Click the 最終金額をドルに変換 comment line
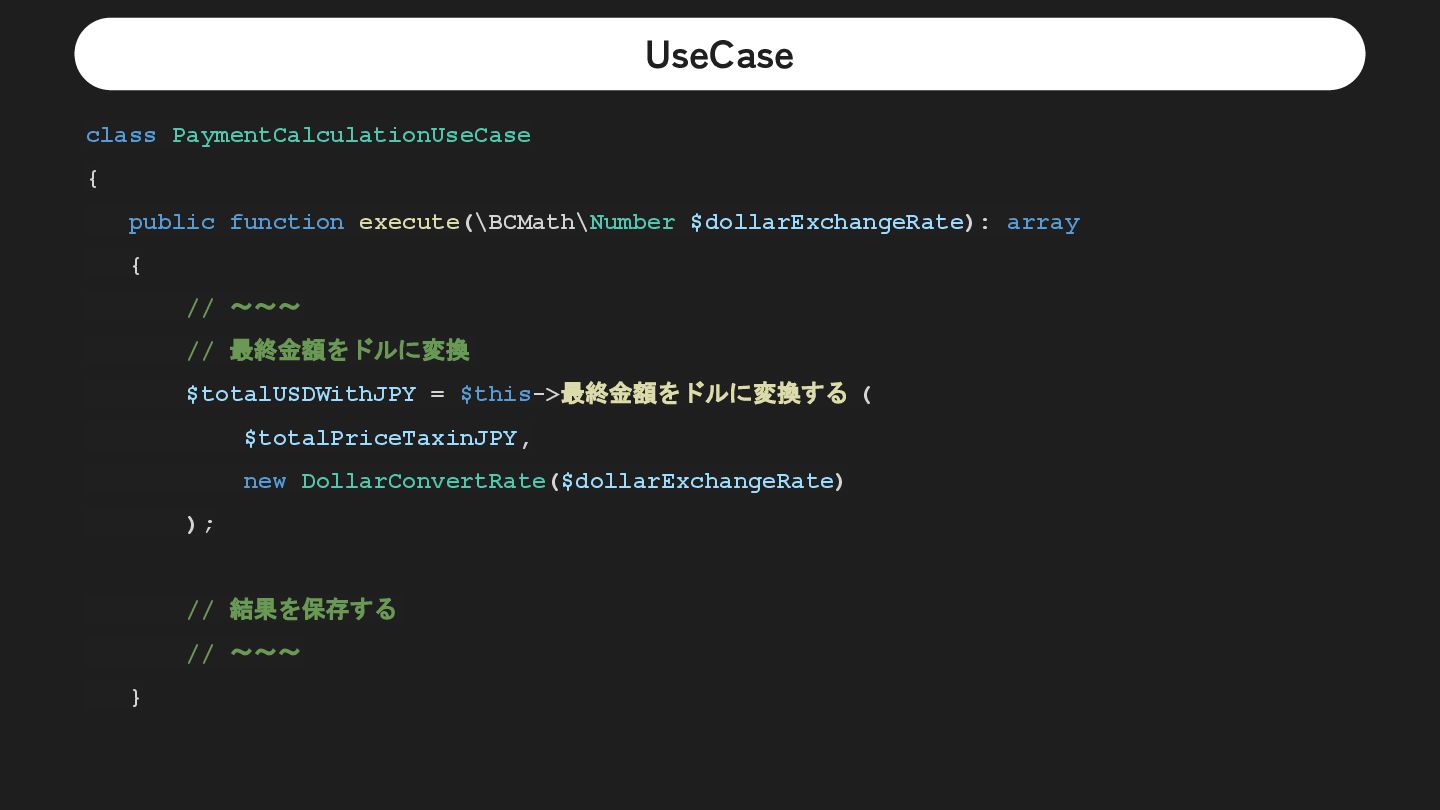 (x=328, y=350)
